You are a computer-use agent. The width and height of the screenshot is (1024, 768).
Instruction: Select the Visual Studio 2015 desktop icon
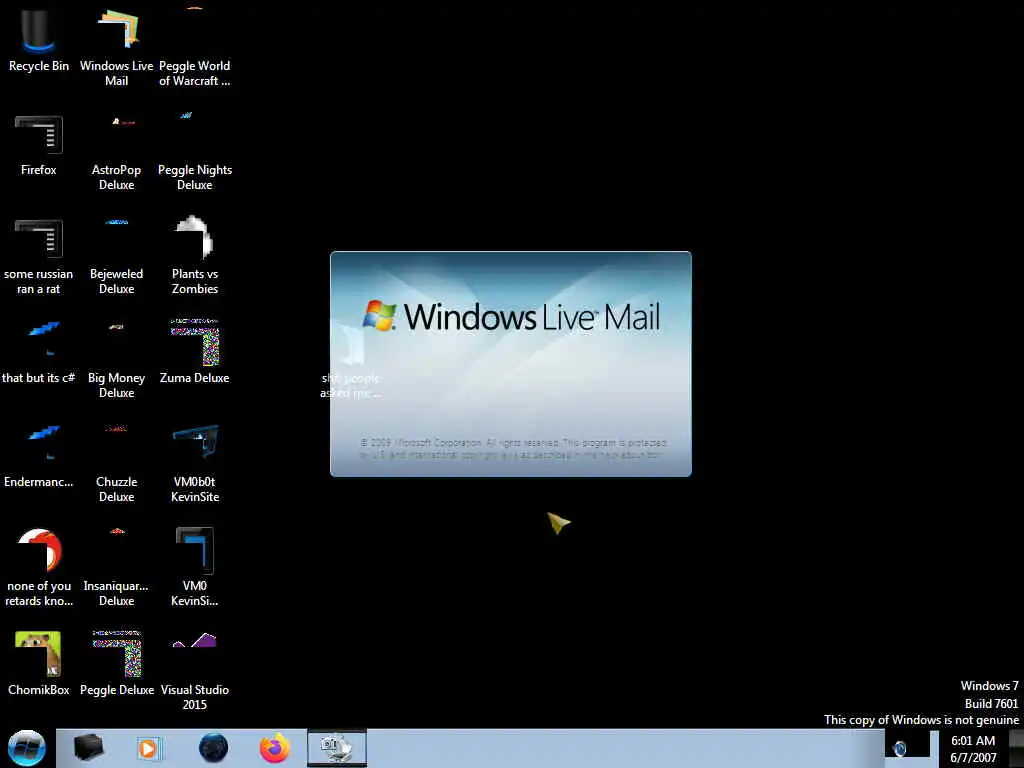click(195, 671)
